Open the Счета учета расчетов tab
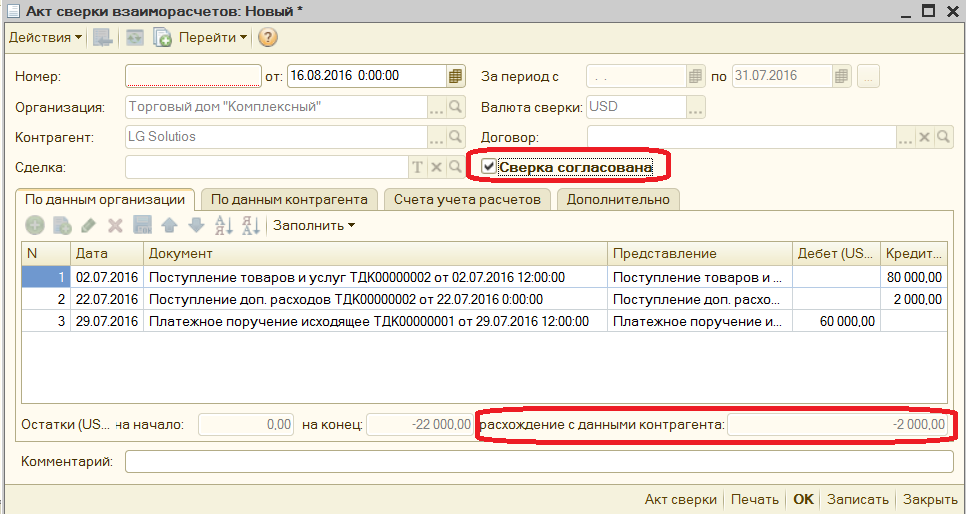The width and height of the screenshot is (966, 514). (467, 200)
